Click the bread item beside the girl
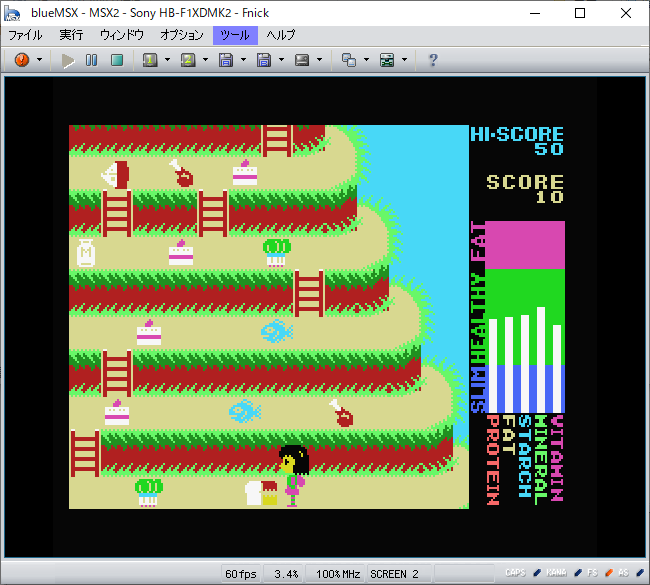The image size is (650, 585). [261, 493]
